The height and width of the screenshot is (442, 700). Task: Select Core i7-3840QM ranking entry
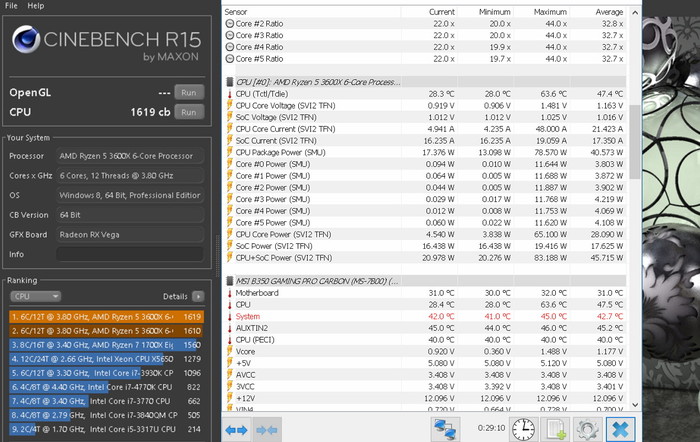106,415
